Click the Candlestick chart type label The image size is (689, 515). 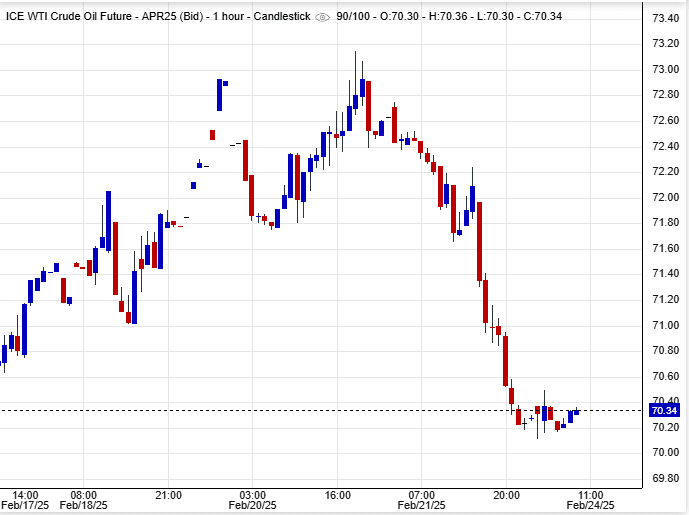tap(278, 15)
